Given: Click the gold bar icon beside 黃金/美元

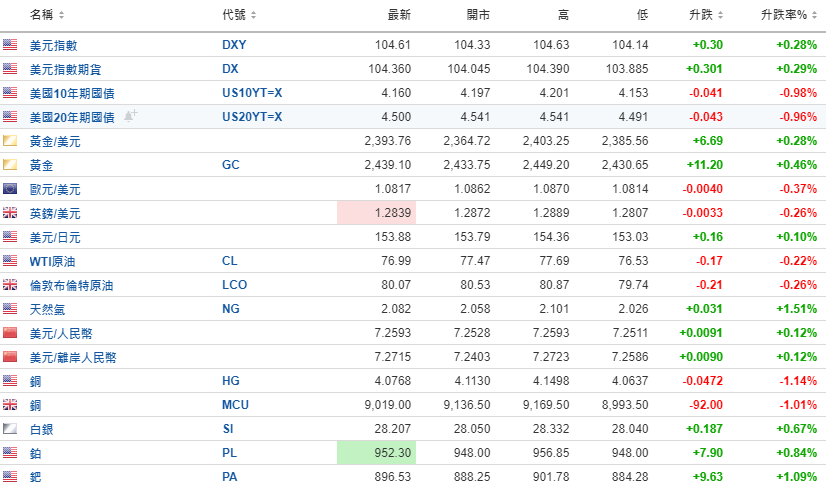Looking at the screenshot, I should coord(11,141).
